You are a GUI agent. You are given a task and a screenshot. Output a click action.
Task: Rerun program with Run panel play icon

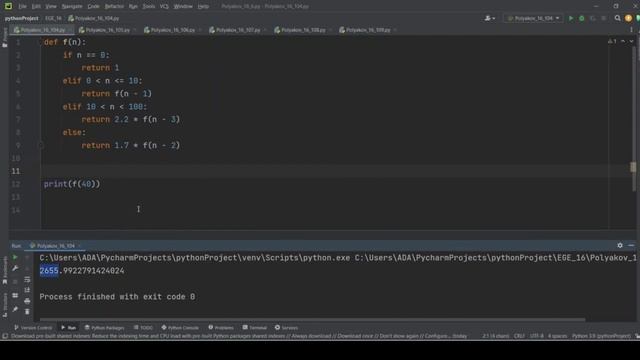pyautogui.click(x=15, y=258)
